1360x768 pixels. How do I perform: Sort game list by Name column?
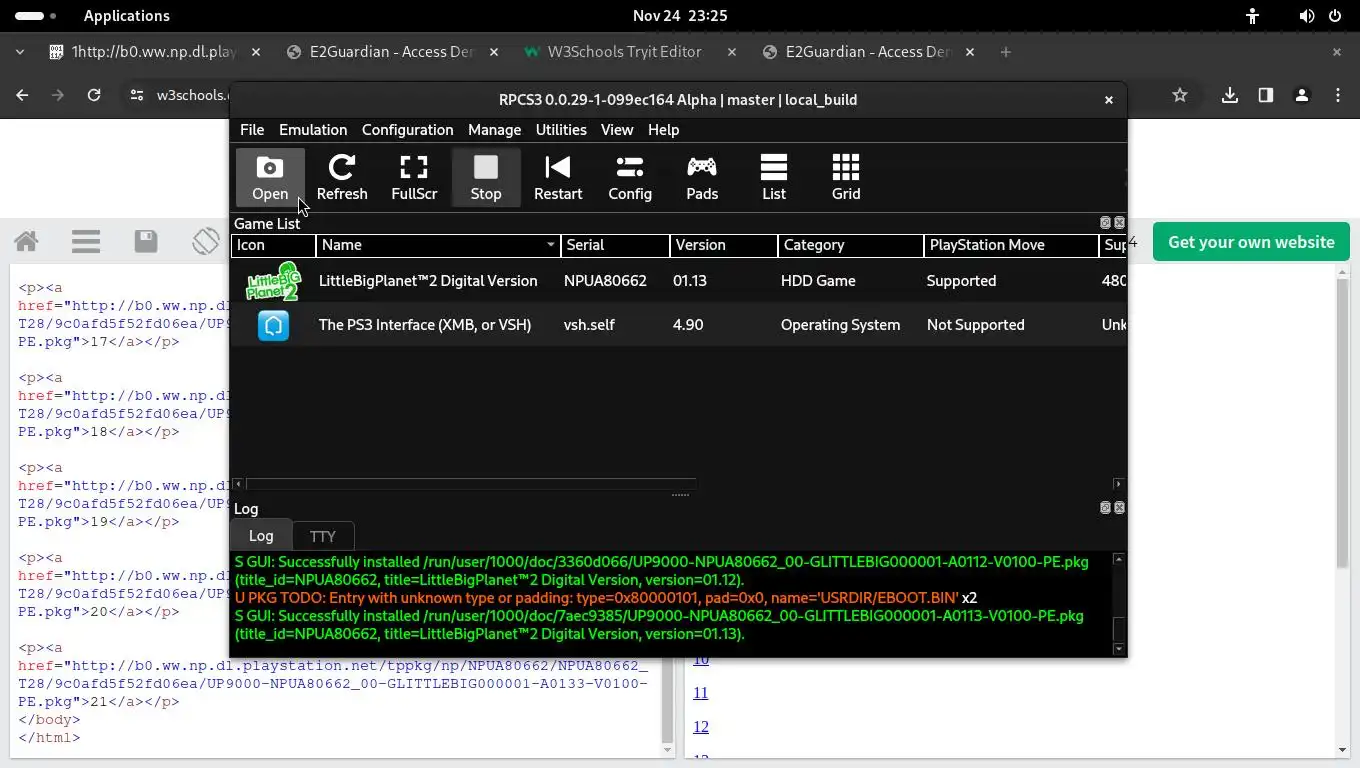(438, 245)
